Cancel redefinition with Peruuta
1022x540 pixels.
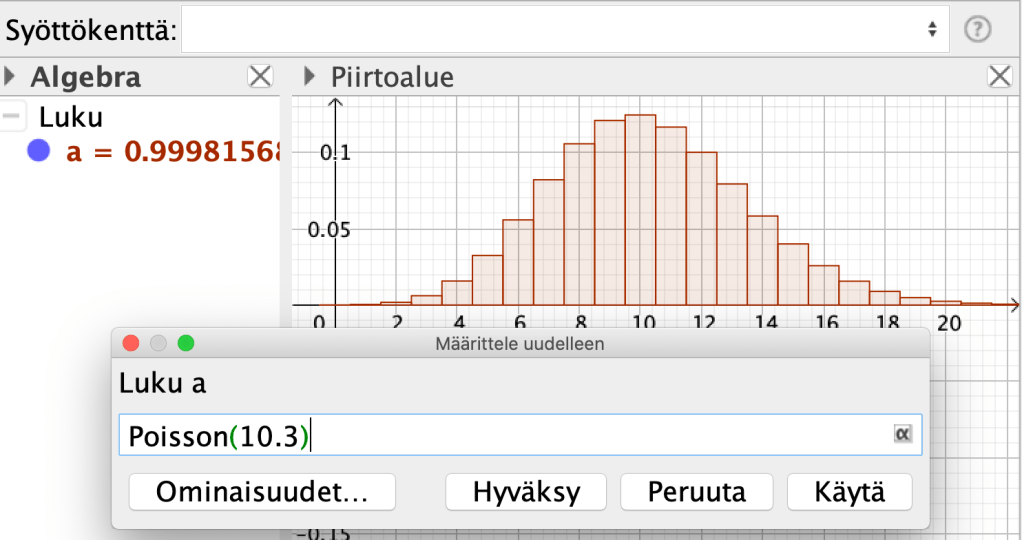696,492
